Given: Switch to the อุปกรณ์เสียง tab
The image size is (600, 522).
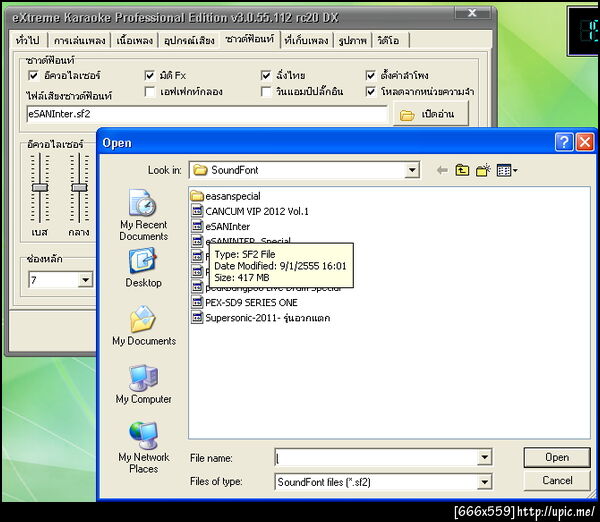Looking at the screenshot, I should point(189,40).
